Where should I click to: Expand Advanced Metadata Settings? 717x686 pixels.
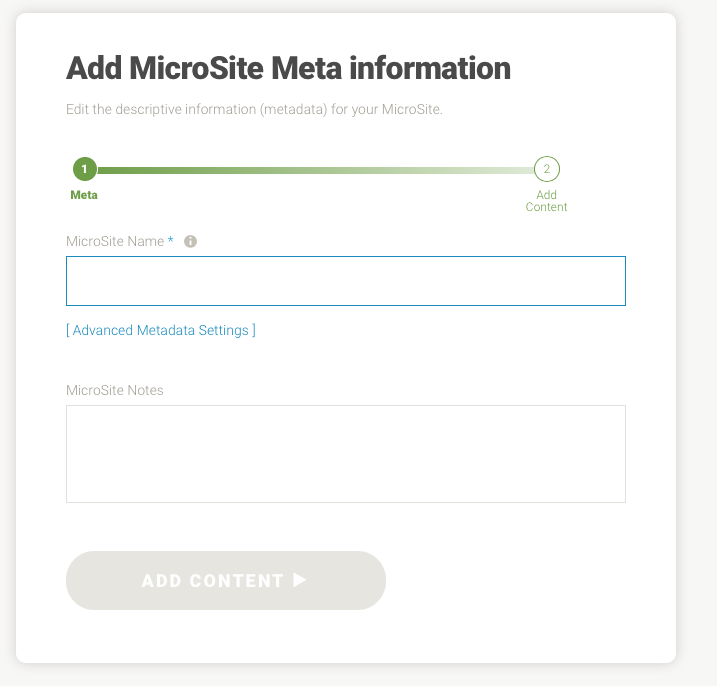point(161,330)
